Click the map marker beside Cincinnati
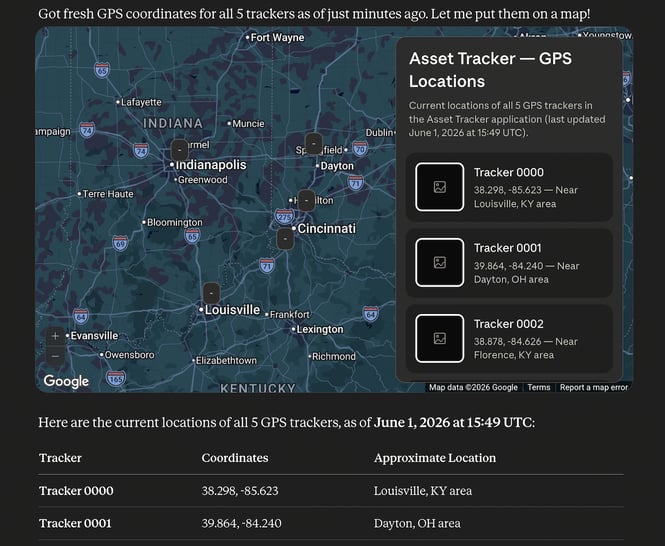Image resolution: width=665 pixels, height=546 pixels. point(285,238)
